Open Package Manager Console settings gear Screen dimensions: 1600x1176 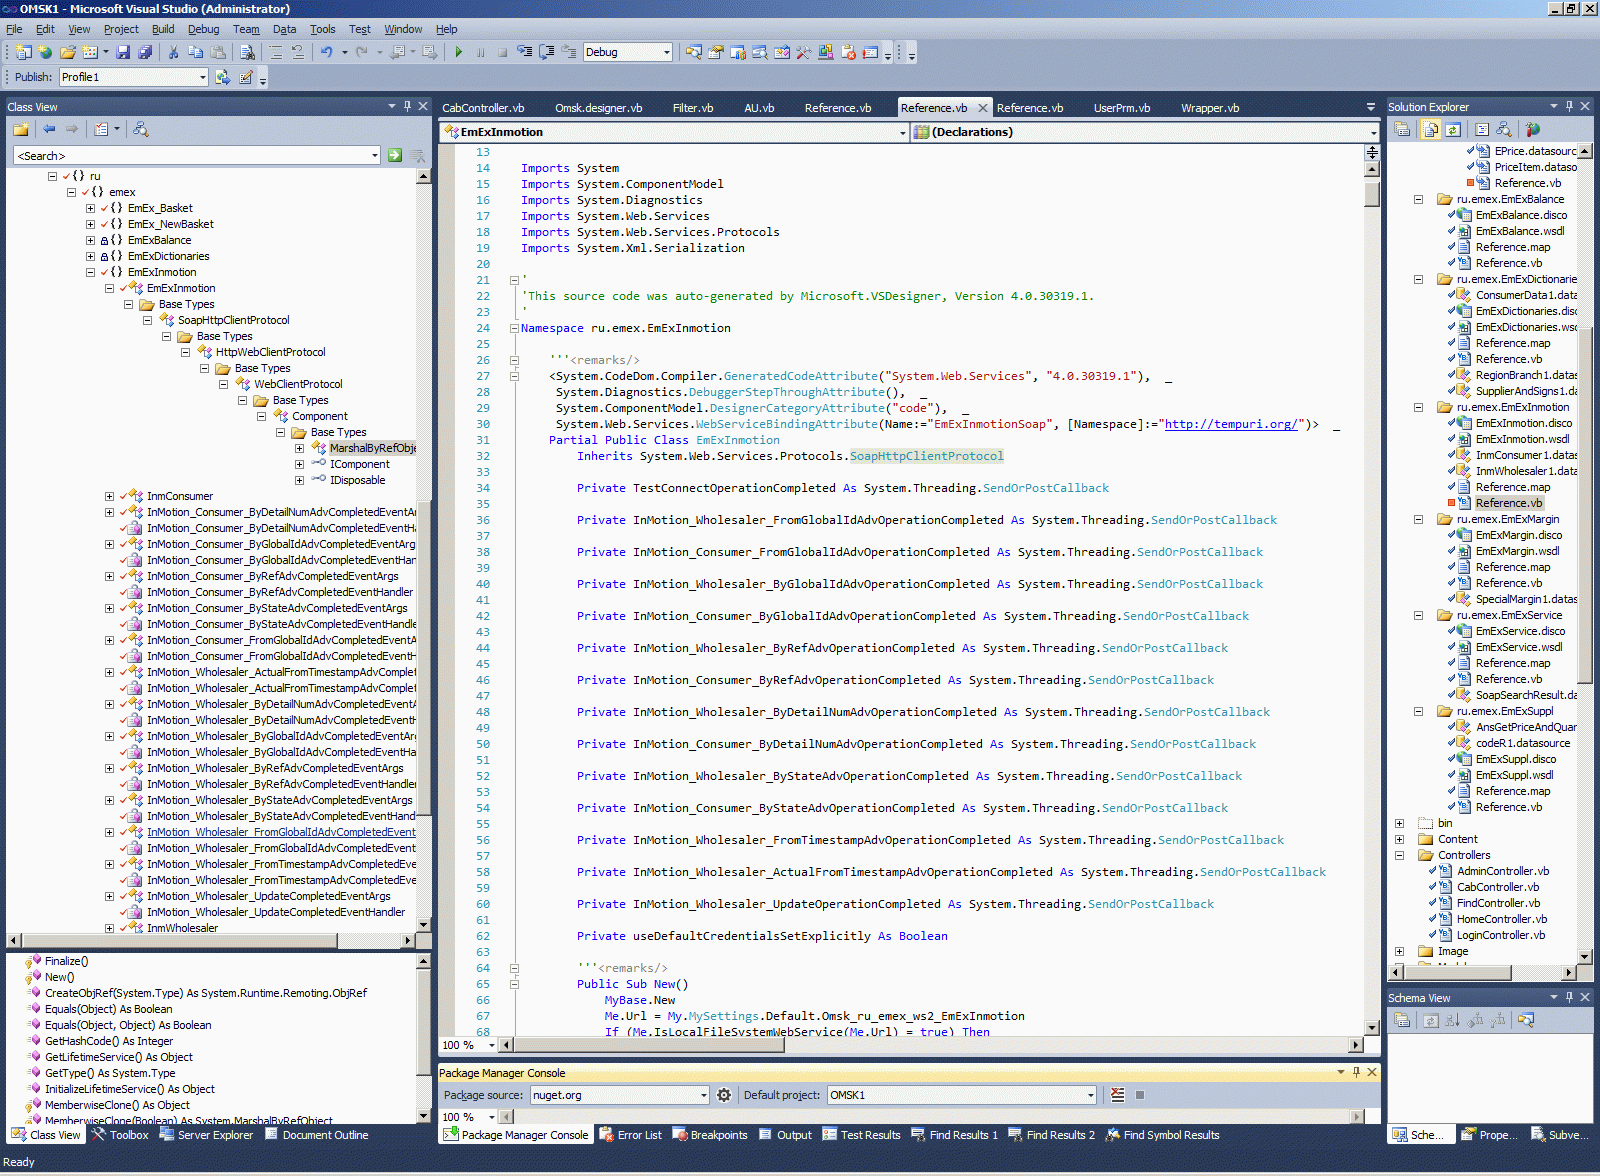click(724, 1095)
